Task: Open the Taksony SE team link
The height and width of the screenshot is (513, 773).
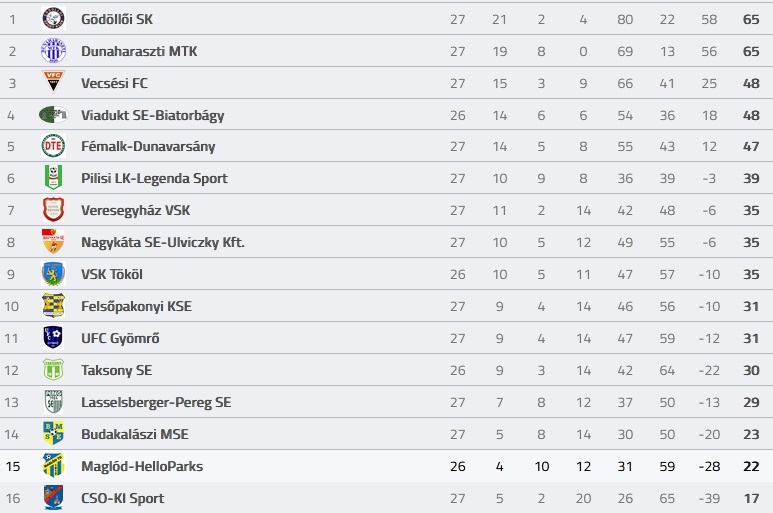Action: pyautogui.click(x=116, y=370)
